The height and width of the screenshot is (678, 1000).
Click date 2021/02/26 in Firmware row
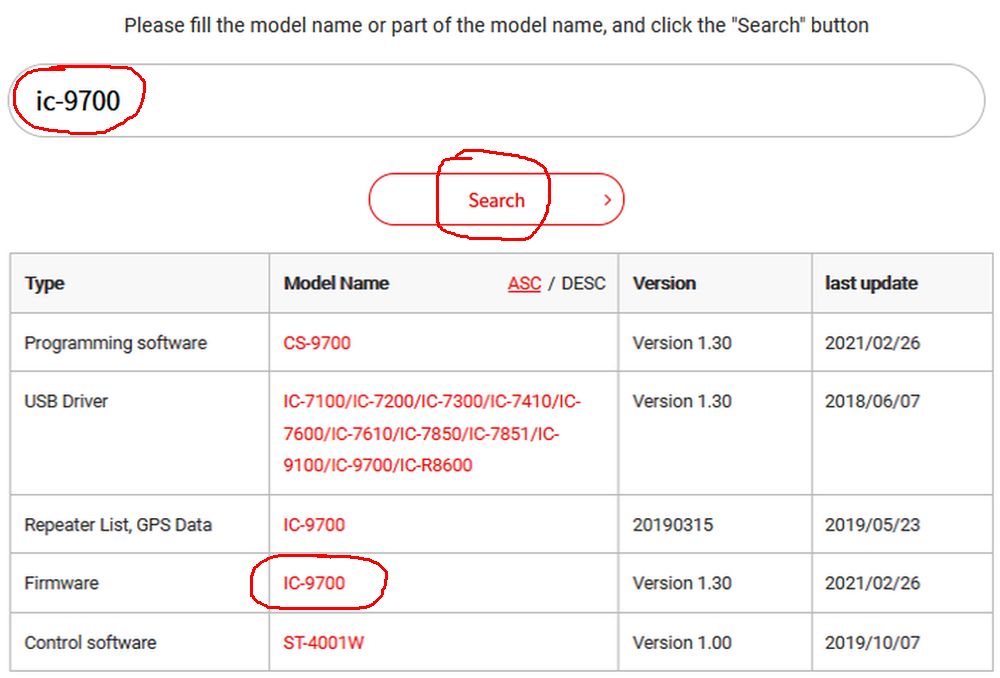pos(872,583)
